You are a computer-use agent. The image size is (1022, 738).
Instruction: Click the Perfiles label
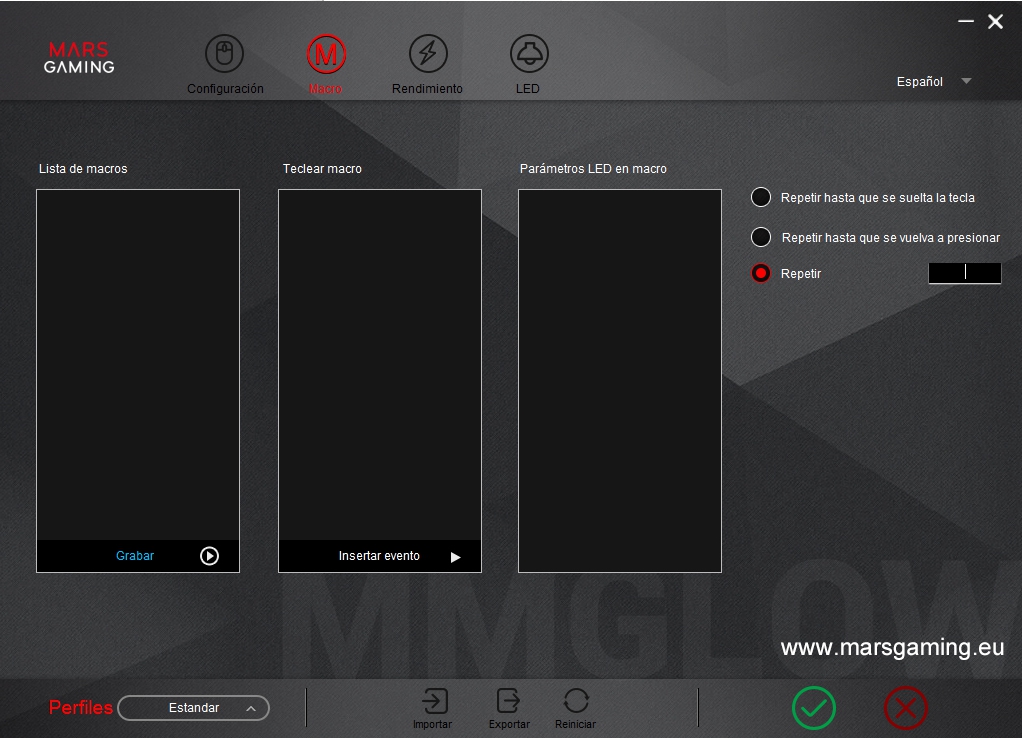tap(81, 708)
